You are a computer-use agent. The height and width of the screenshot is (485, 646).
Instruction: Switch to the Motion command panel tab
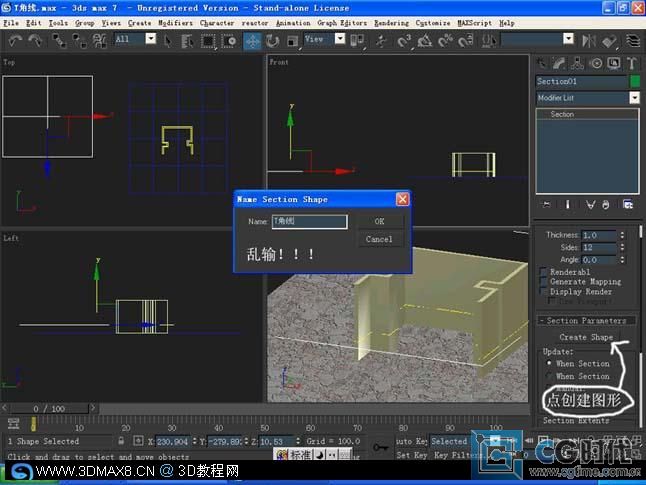[596, 63]
